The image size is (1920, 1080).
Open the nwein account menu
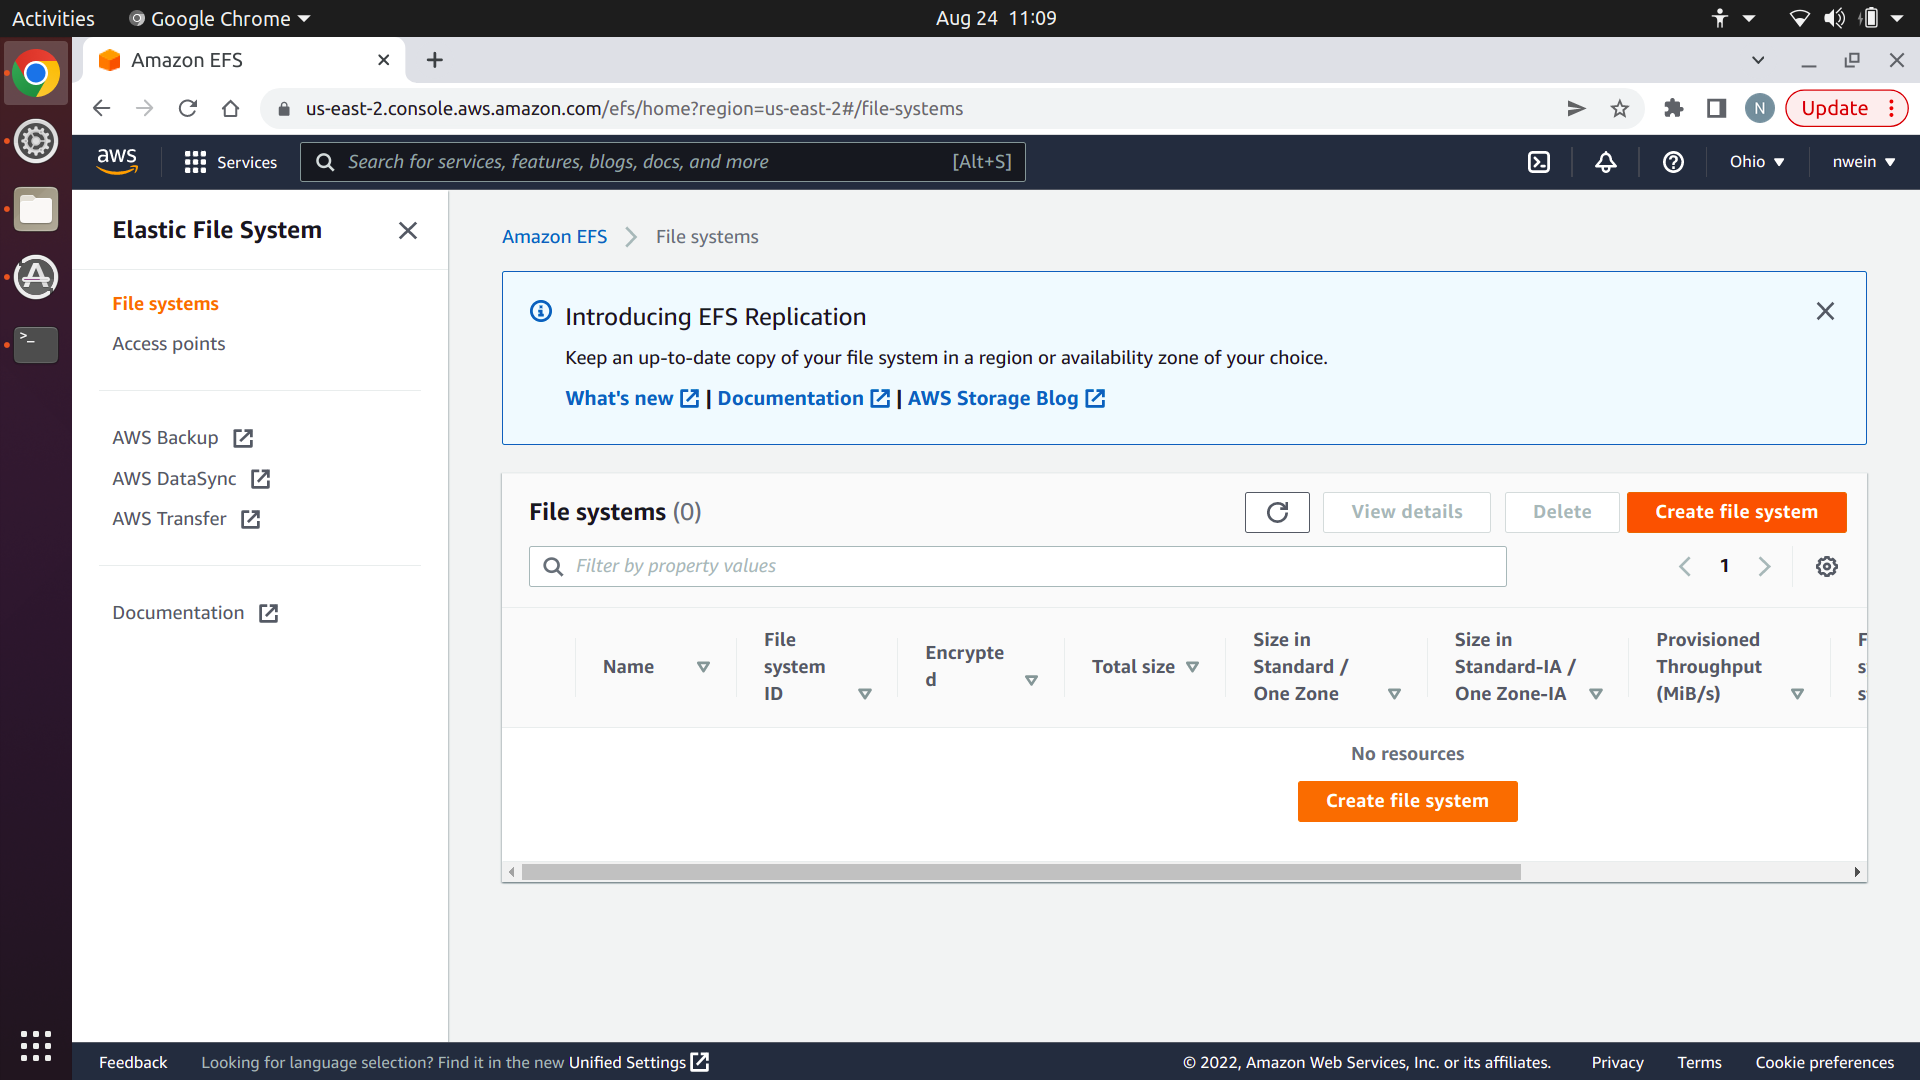click(1863, 162)
